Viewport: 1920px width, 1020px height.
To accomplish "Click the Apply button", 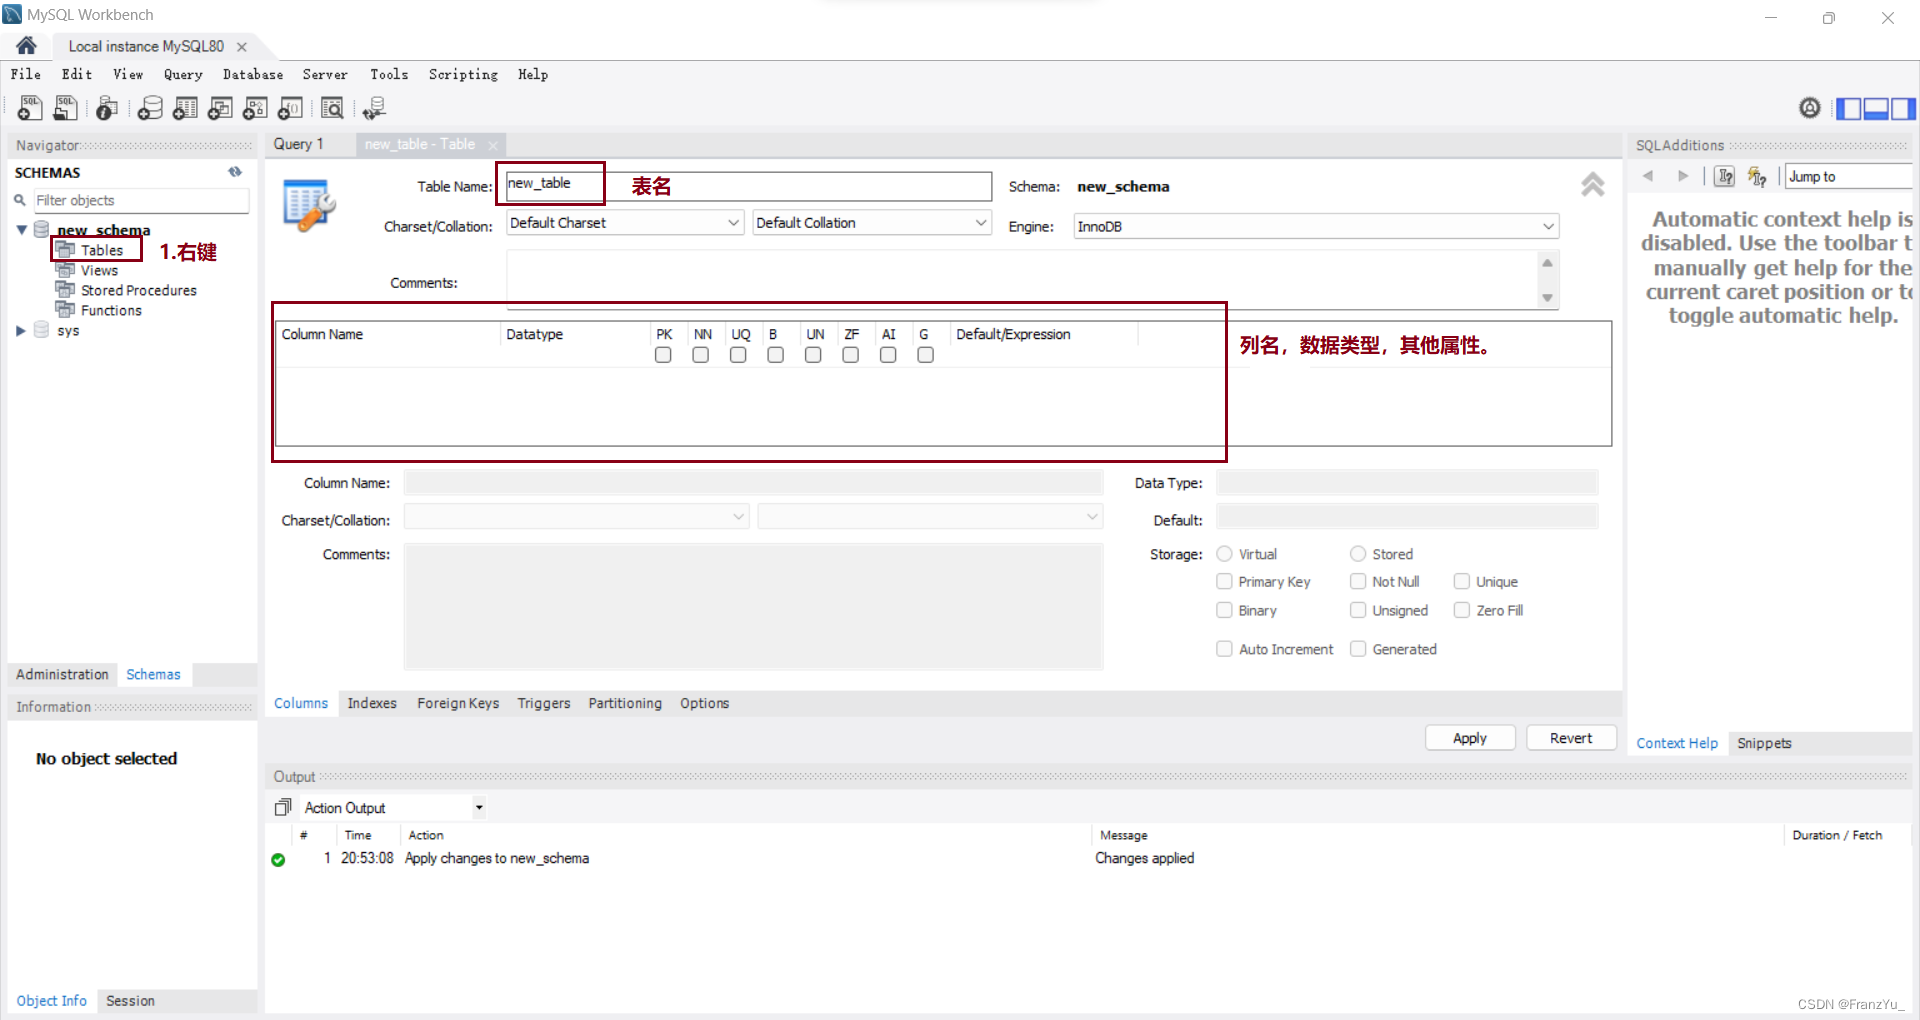I will (x=1470, y=738).
